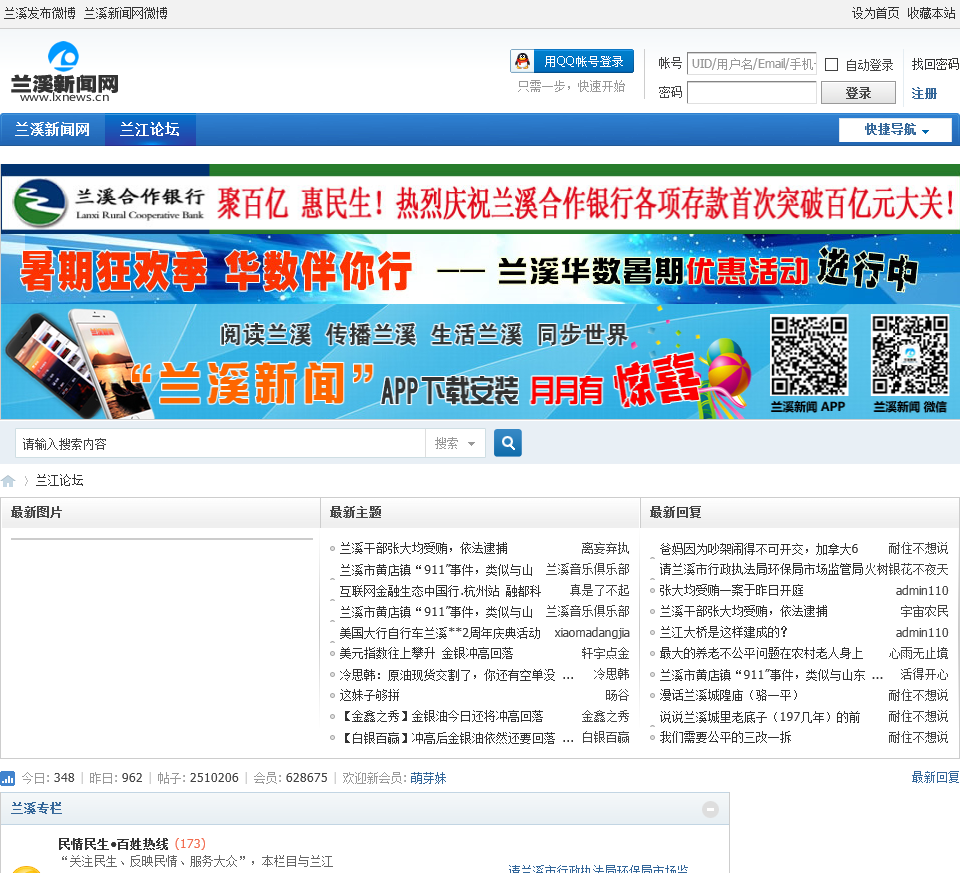Screen dimensions: 960x873
Task: Open topic 互联网金融生态中国行.杭州站
Action: tap(440, 591)
